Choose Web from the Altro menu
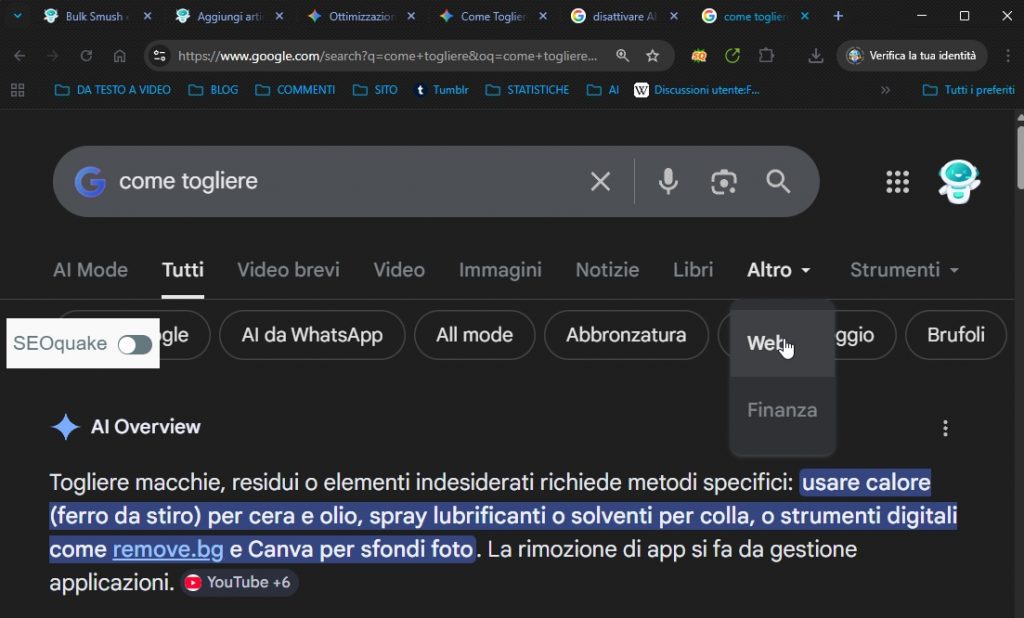 [x=782, y=342]
